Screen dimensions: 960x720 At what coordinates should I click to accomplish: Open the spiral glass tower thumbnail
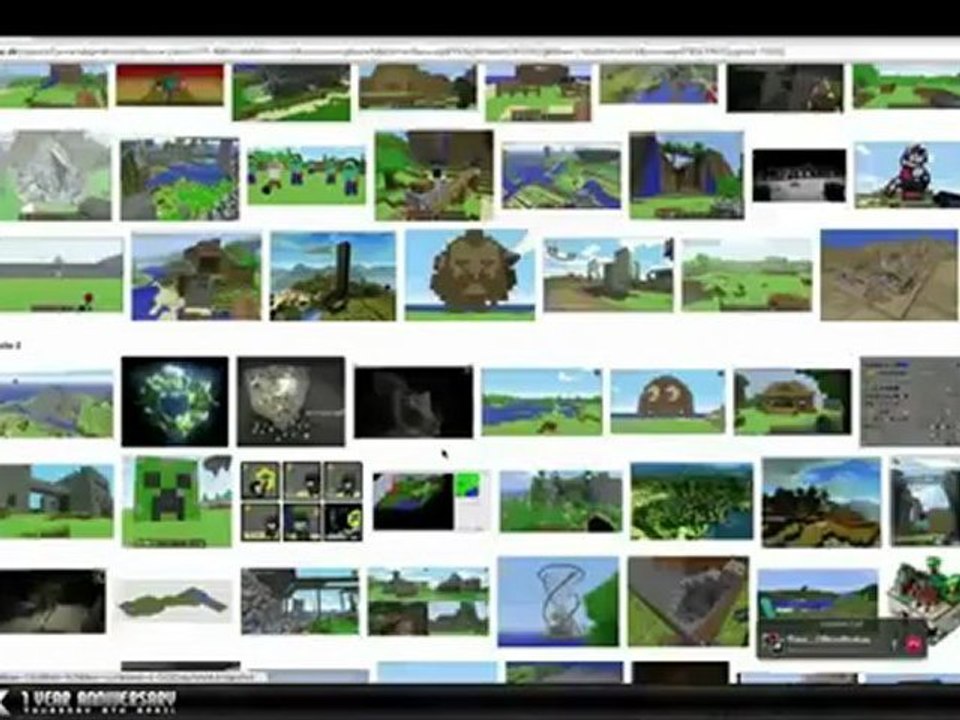point(558,601)
